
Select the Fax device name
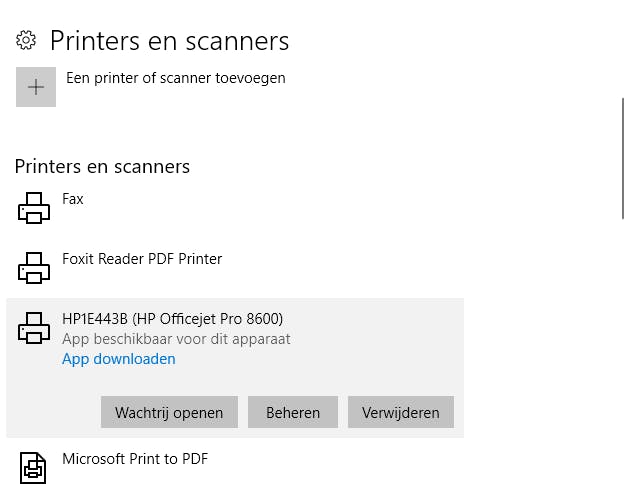pos(73,199)
